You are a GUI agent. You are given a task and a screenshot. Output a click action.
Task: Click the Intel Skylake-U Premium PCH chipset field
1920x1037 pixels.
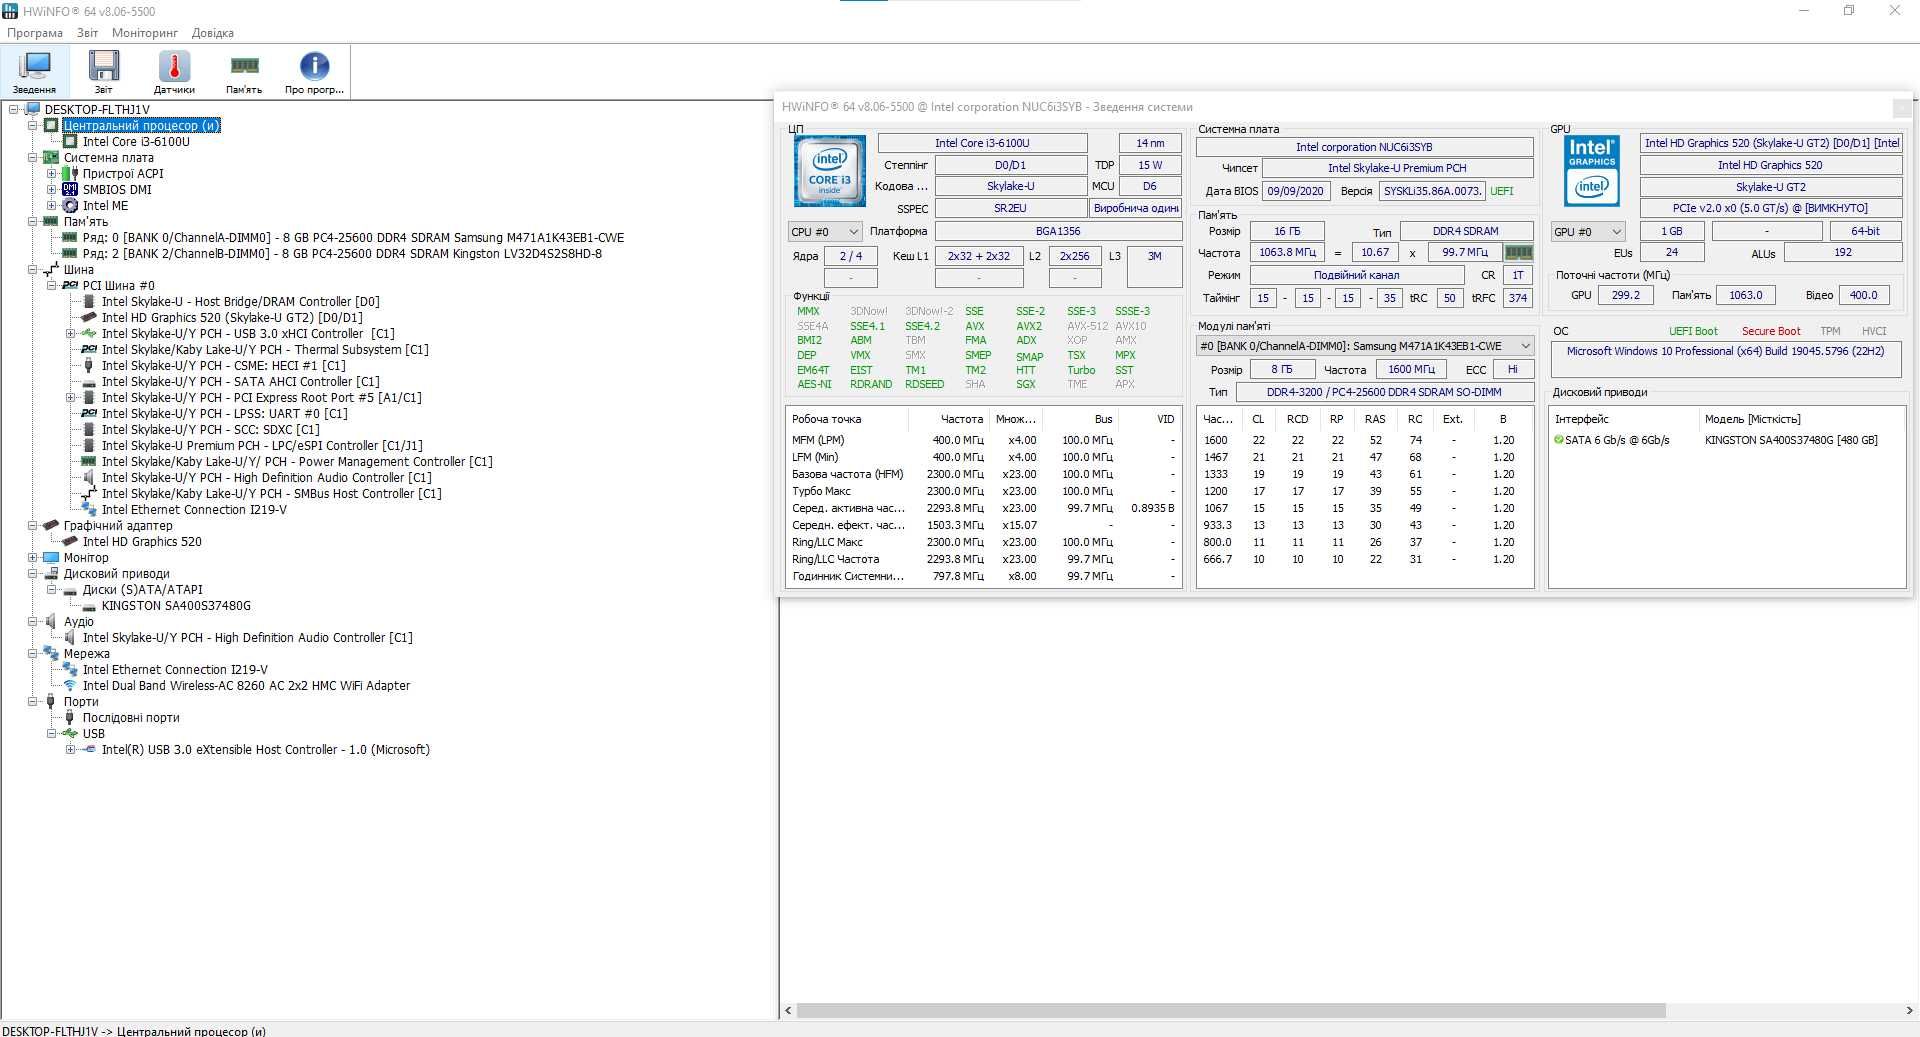pyautogui.click(x=1397, y=168)
